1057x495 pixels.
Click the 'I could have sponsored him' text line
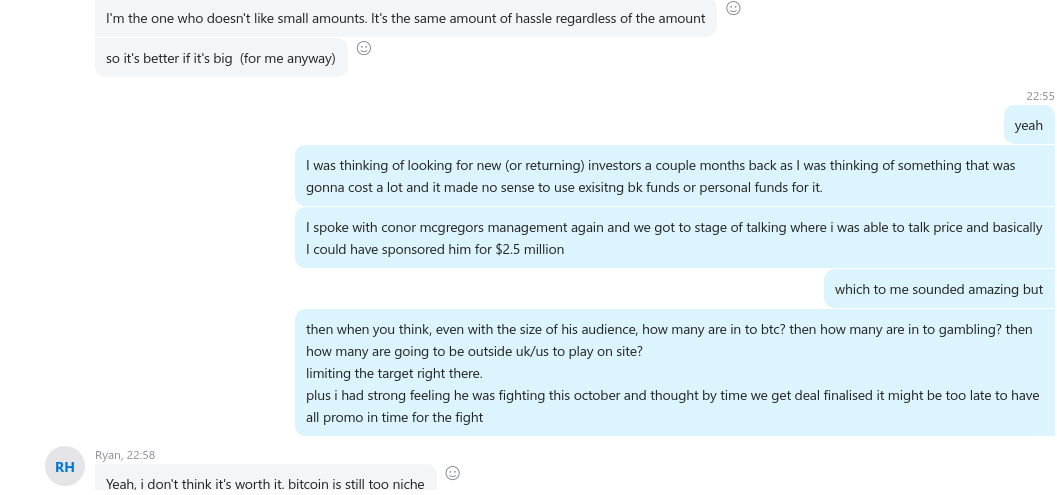[x=435, y=250]
